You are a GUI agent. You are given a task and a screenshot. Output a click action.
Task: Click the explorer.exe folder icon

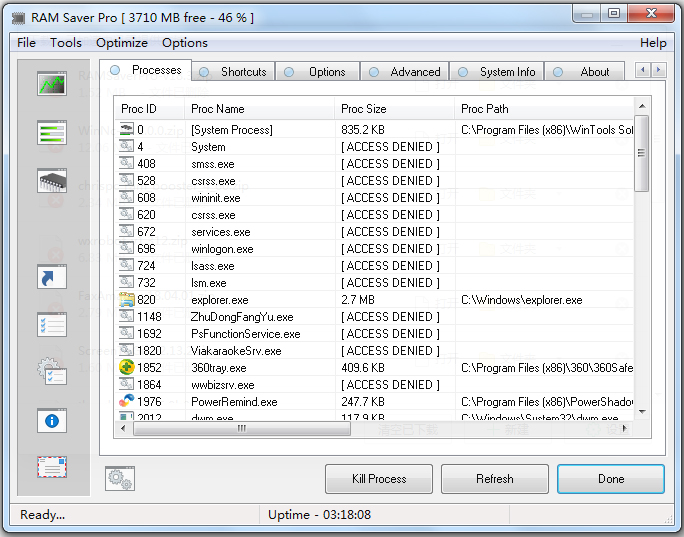tap(127, 300)
